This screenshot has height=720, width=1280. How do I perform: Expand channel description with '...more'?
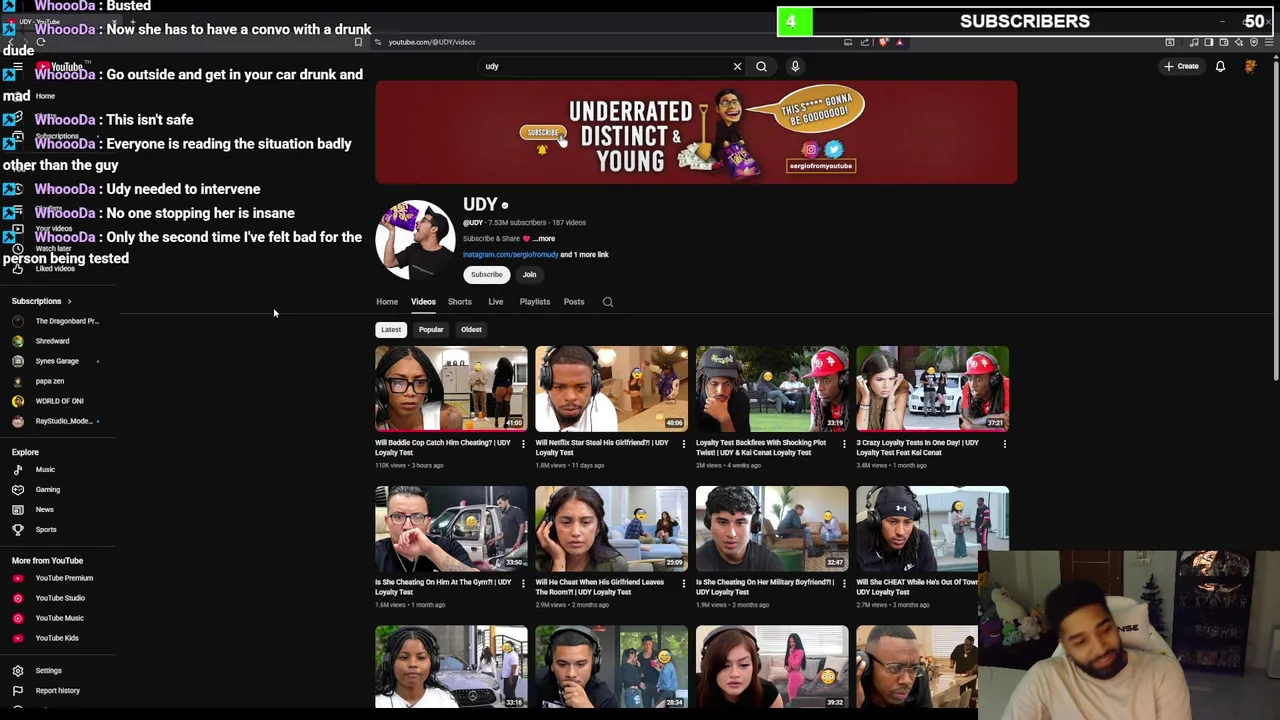coord(545,239)
